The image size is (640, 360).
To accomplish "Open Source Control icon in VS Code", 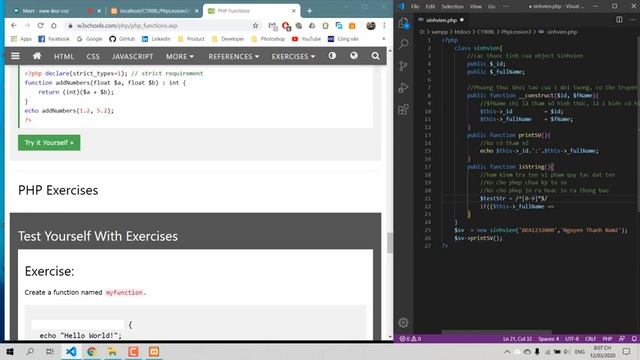I will coord(403,66).
